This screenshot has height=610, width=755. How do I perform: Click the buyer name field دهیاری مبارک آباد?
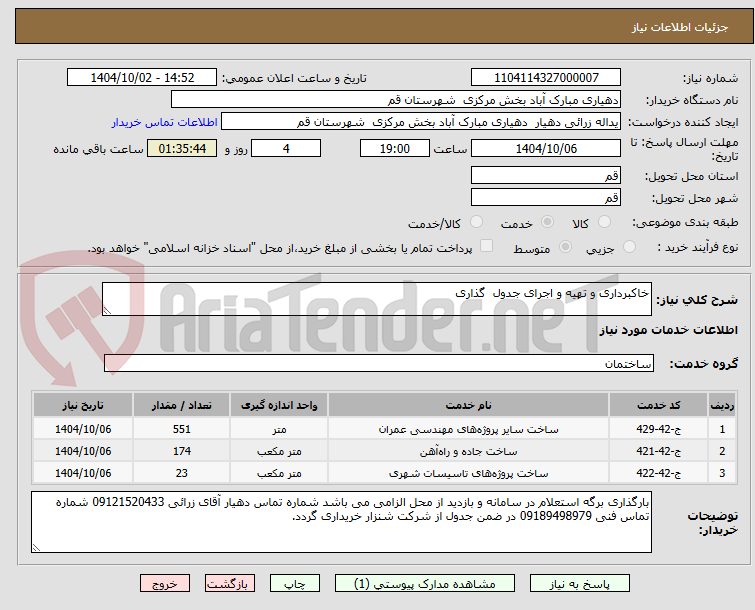396,100
